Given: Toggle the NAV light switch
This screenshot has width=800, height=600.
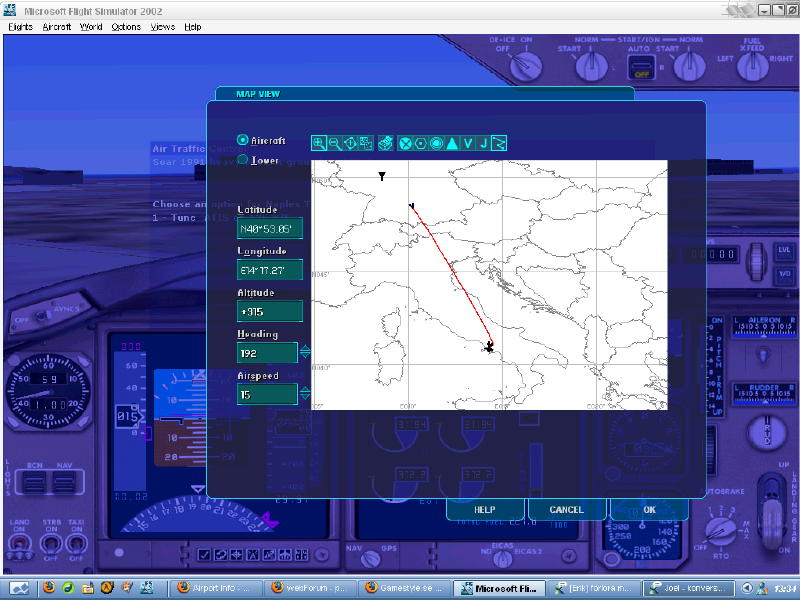Looking at the screenshot, I should click(64, 482).
